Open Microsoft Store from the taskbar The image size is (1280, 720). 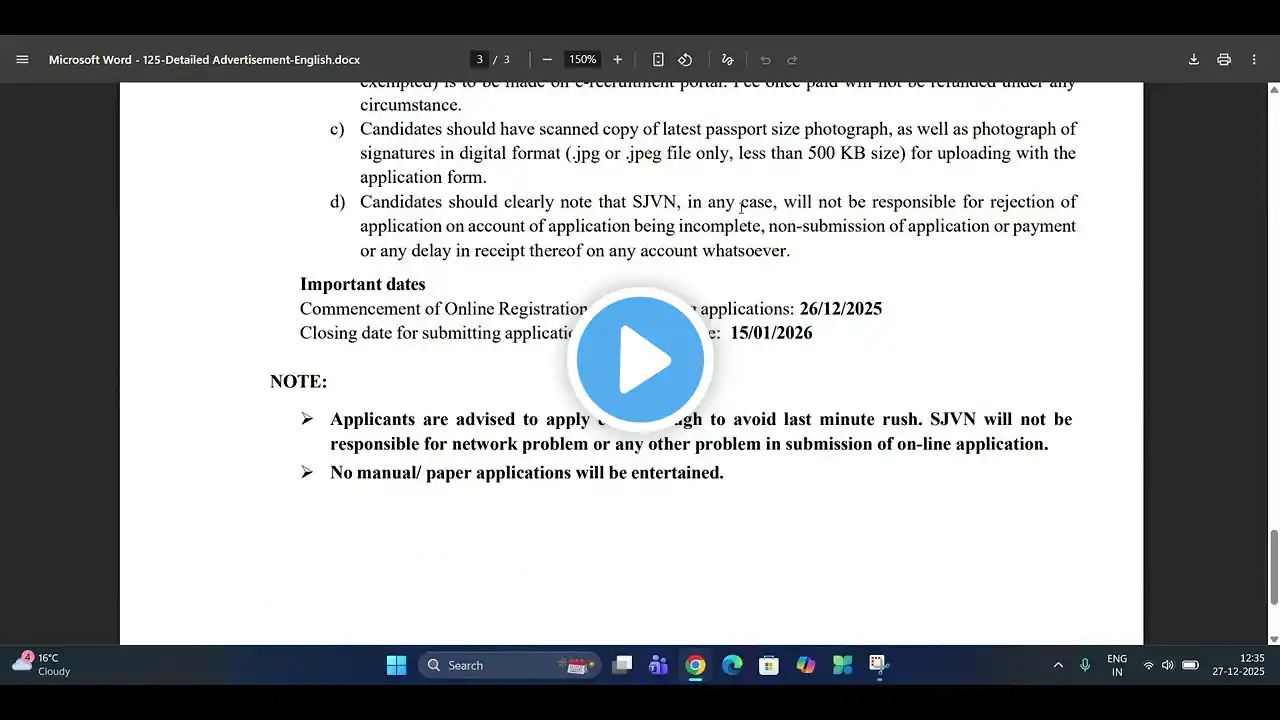point(768,665)
